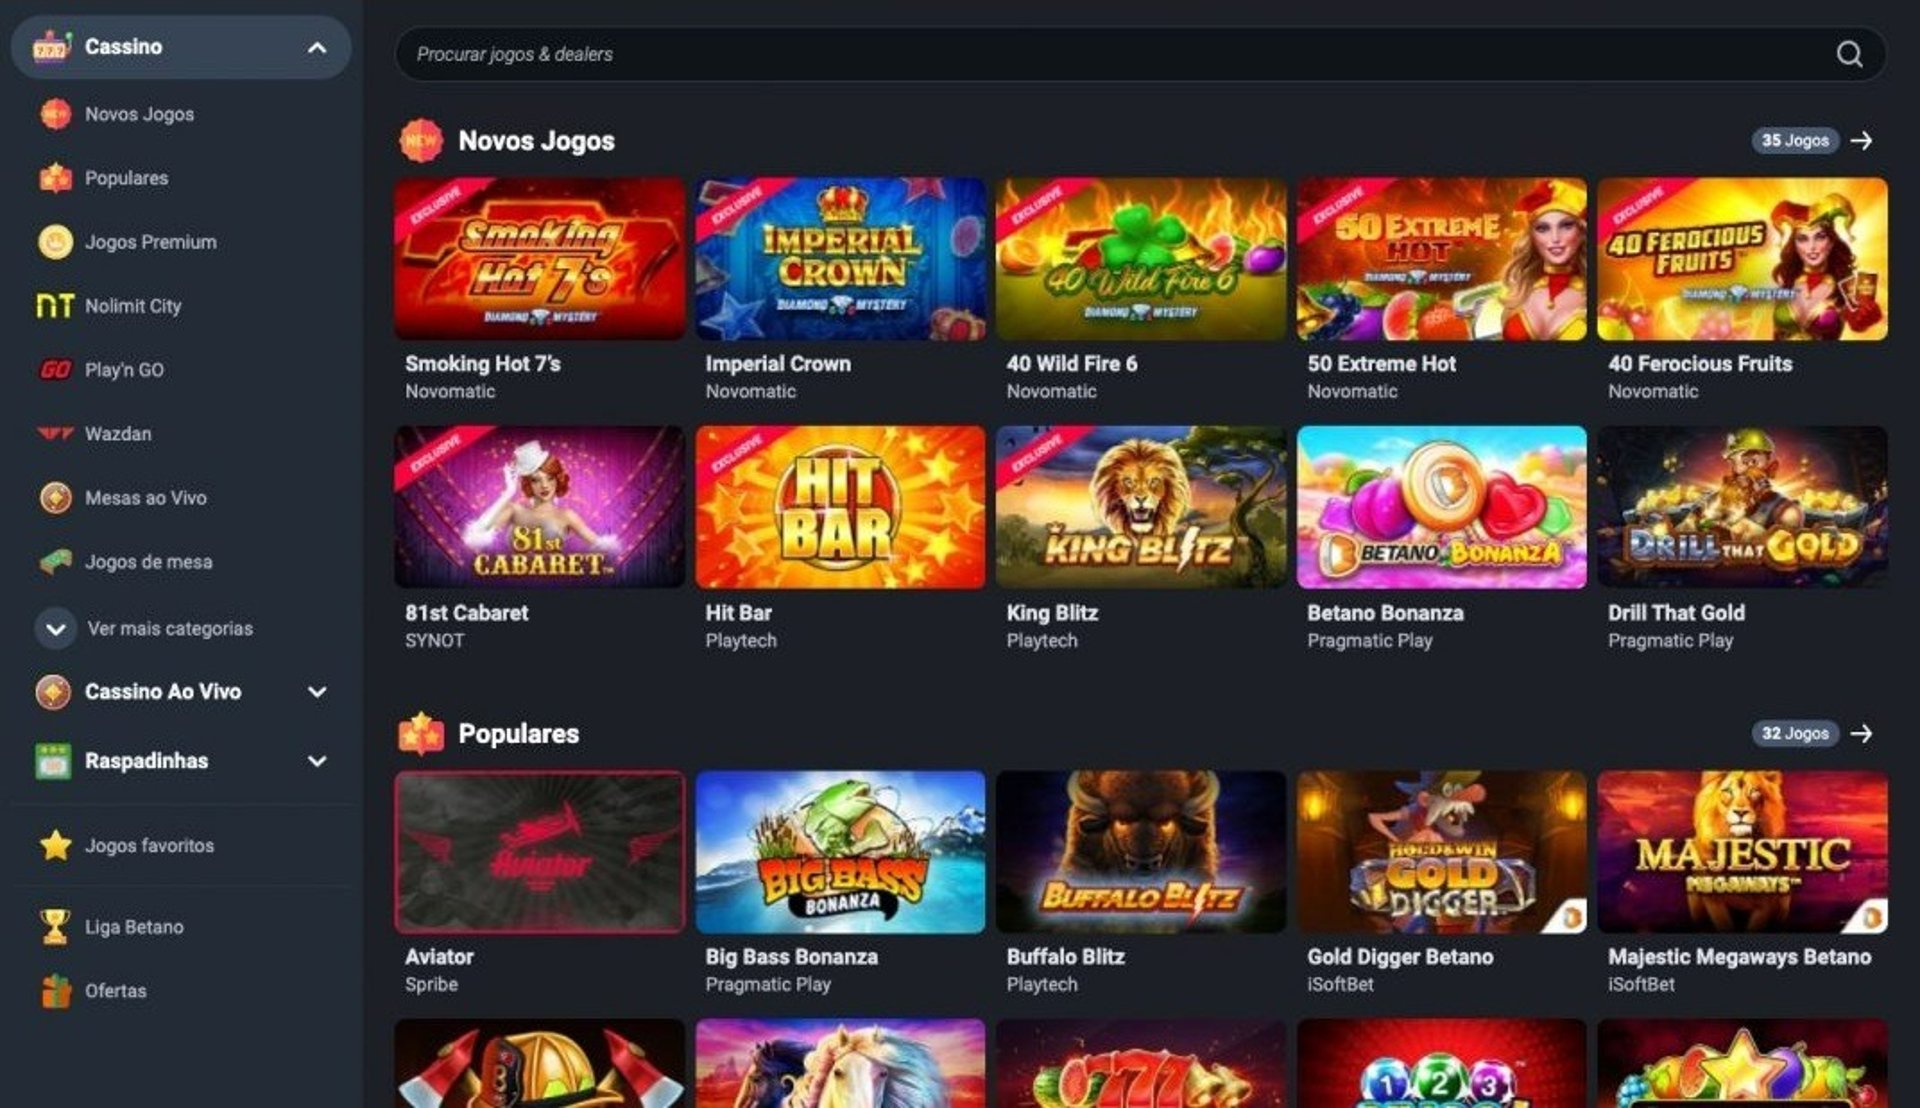Open Liga Betano trophy icon

[x=55, y=927]
